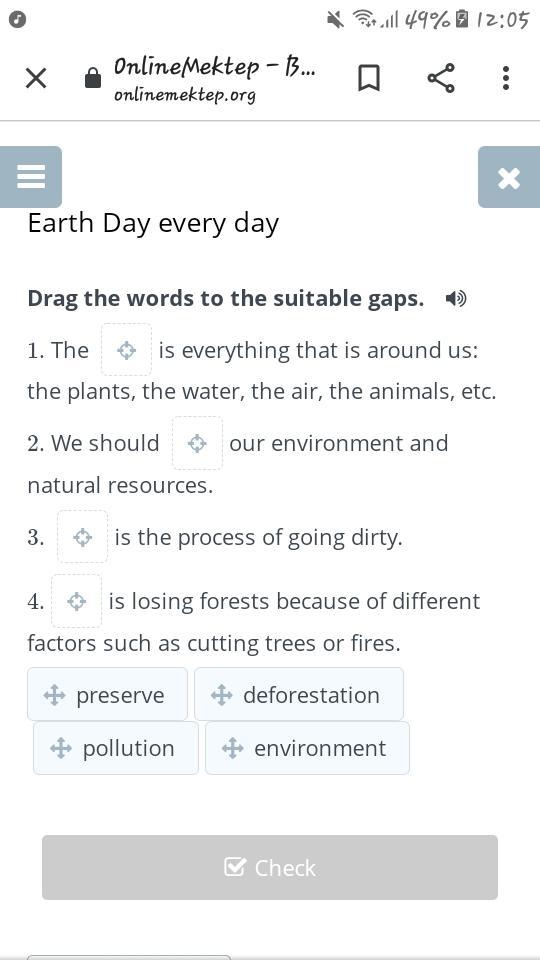Select the 'pollution' word tile
This screenshot has height=960, width=540.
pyautogui.click(x=116, y=748)
